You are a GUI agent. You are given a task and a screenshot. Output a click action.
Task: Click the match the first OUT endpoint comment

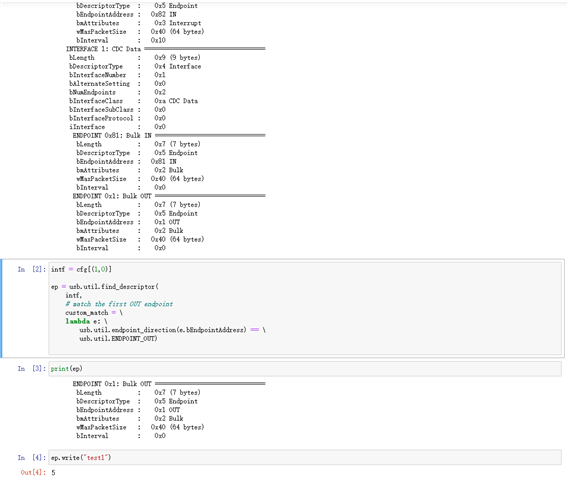point(119,304)
